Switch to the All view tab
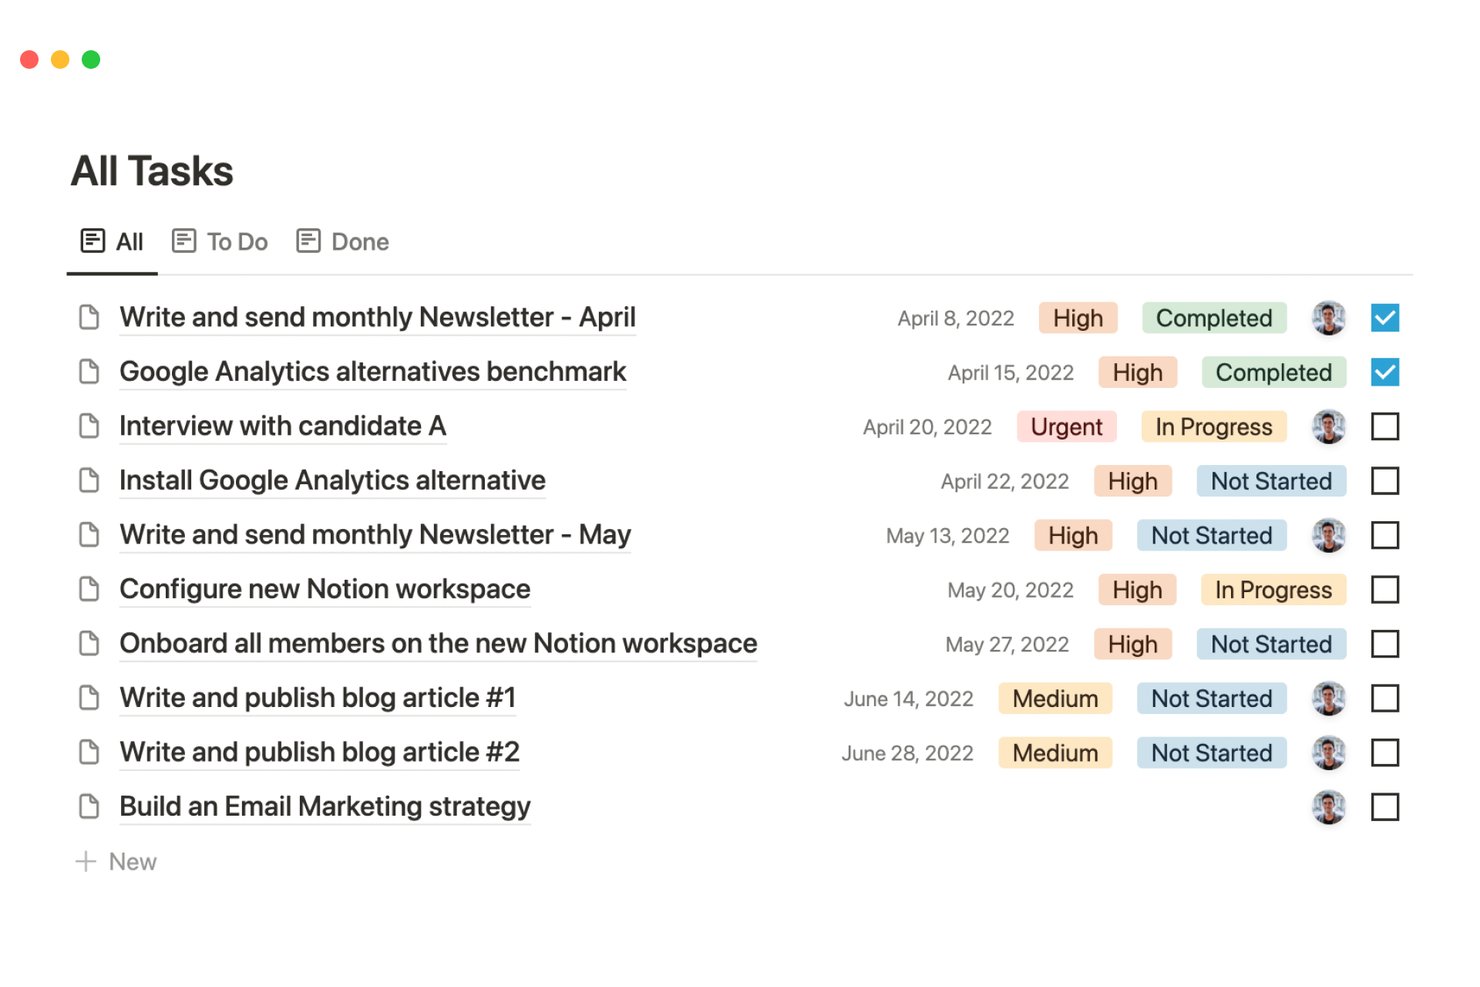Viewport: 1480px width, 987px height. click(x=112, y=242)
